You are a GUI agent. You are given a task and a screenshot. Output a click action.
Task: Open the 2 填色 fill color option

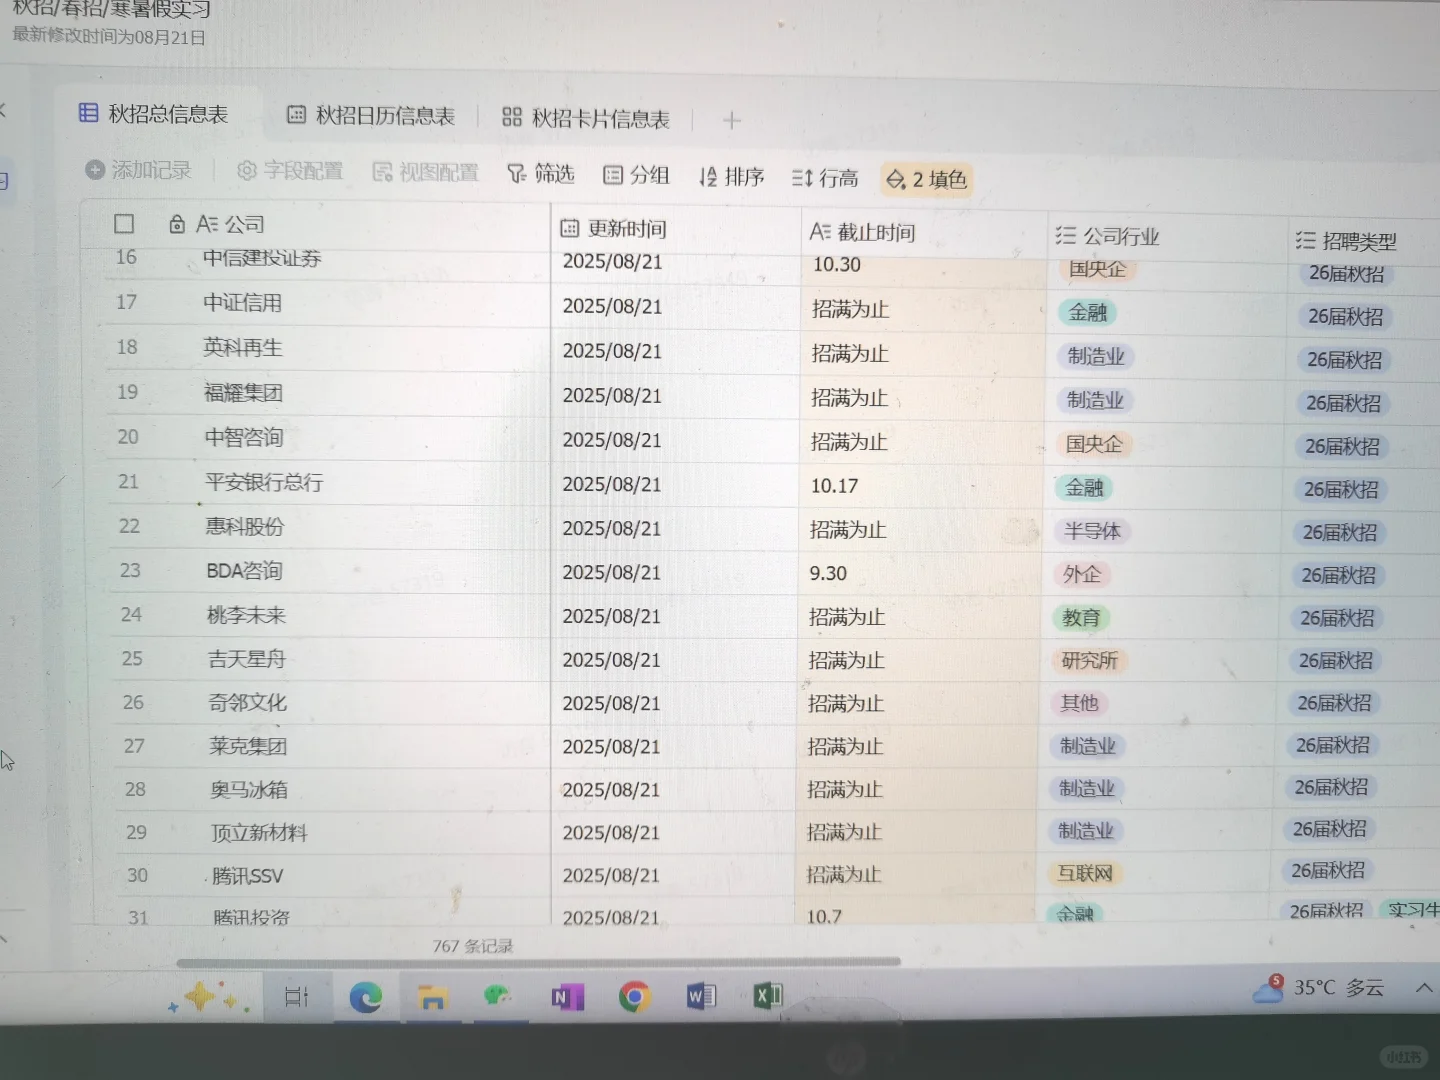coord(926,180)
